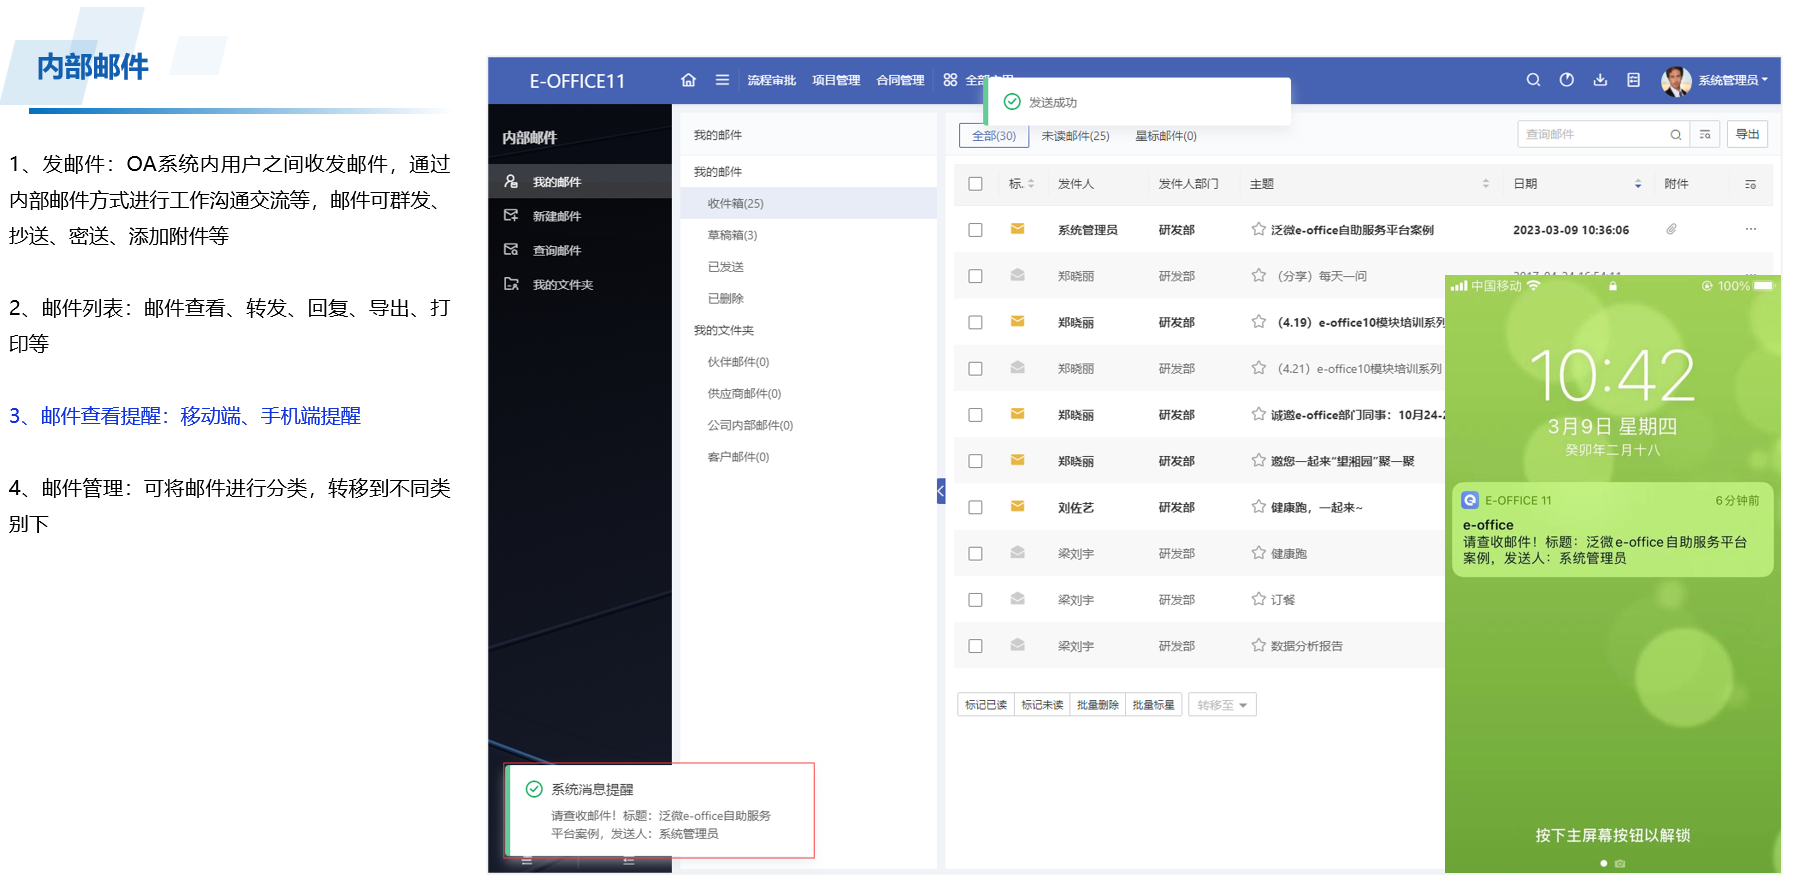Click the 批量删除 button
This screenshot has height=885, width=1809.
click(1098, 705)
